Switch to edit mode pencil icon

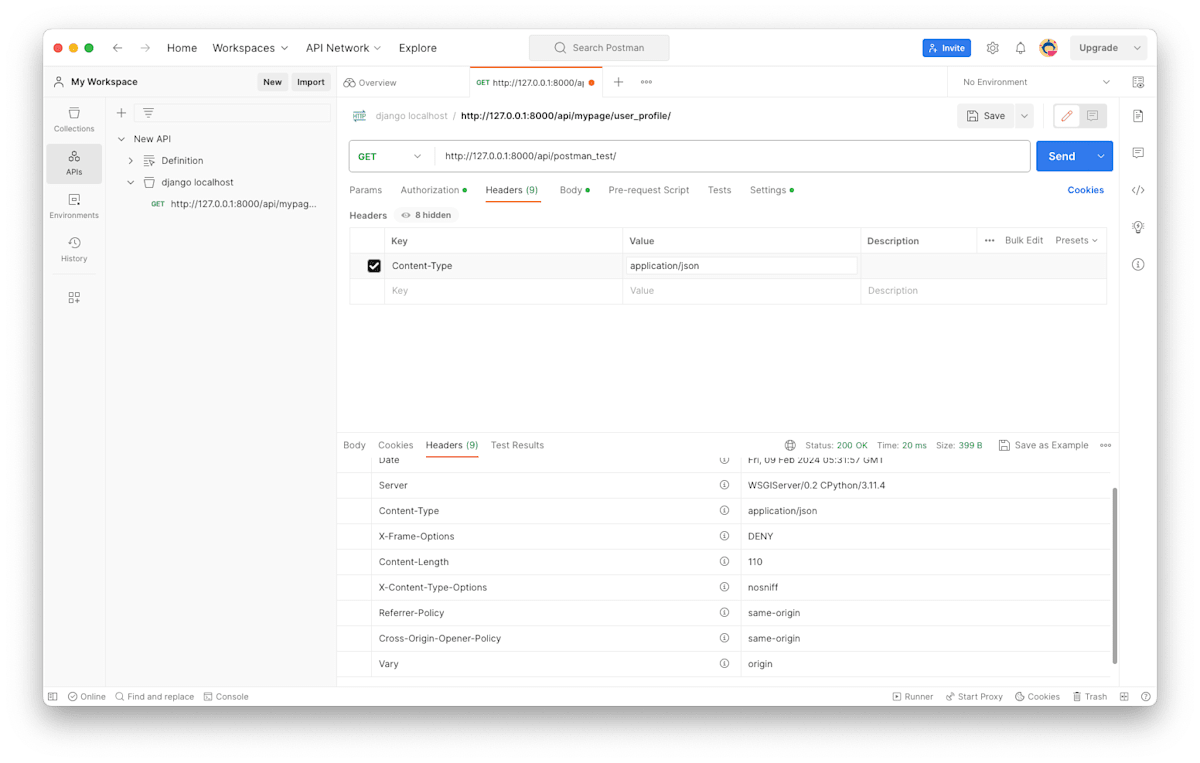[1067, 116]
